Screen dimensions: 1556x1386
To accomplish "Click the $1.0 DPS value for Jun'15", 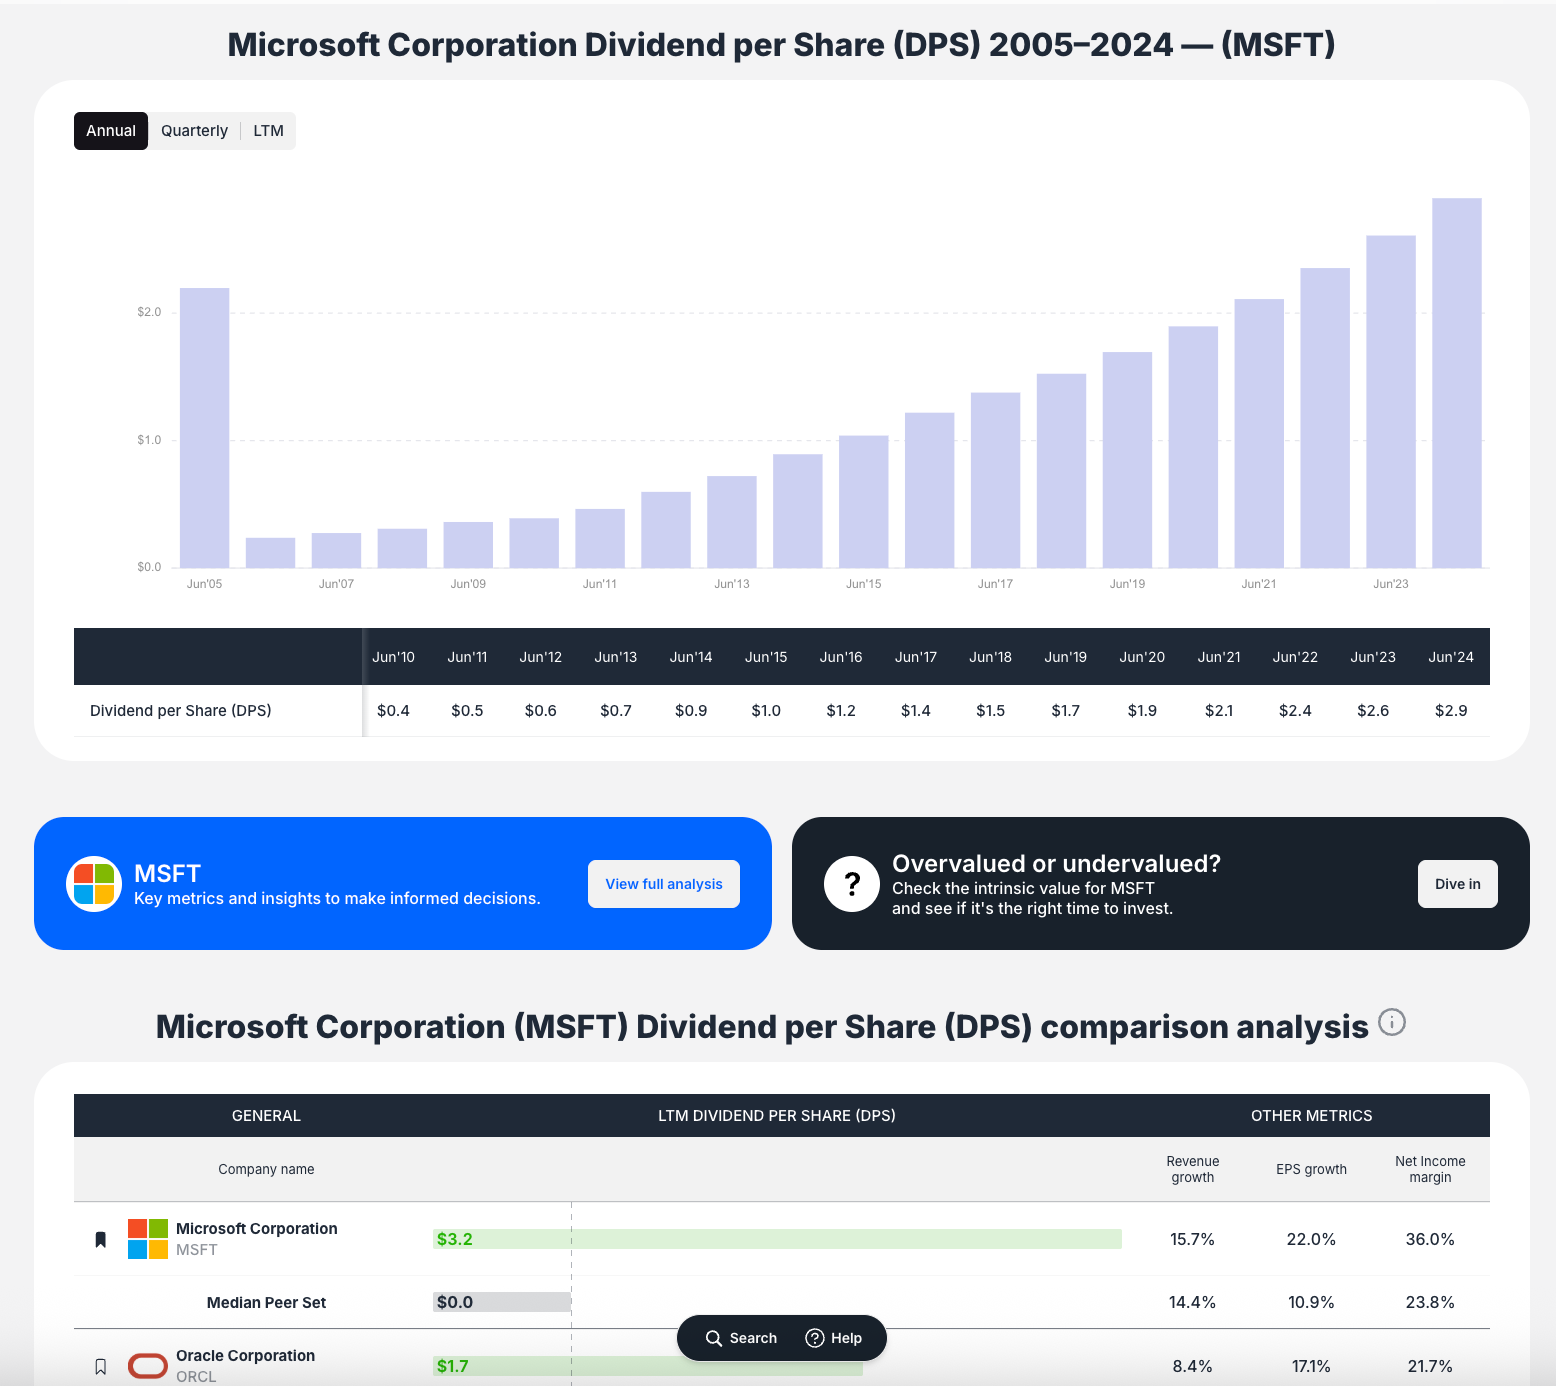I will click(766, 710).
